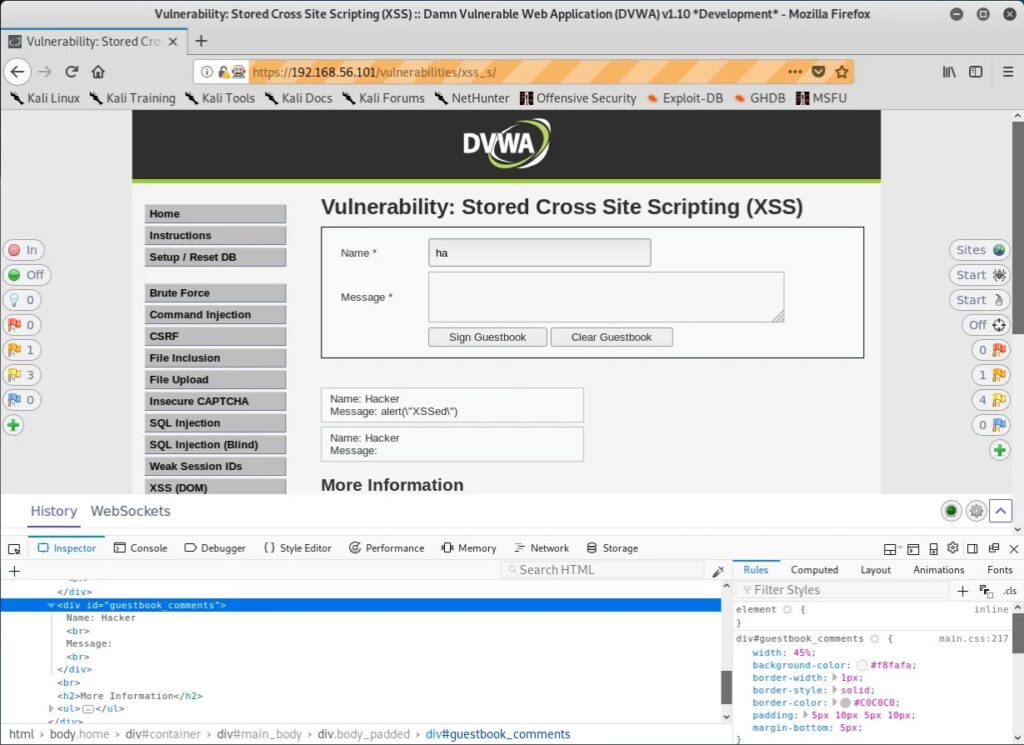1024x745 pixels.
Task: Open site low alerts flag showing 4
Action: click(991, 400)
